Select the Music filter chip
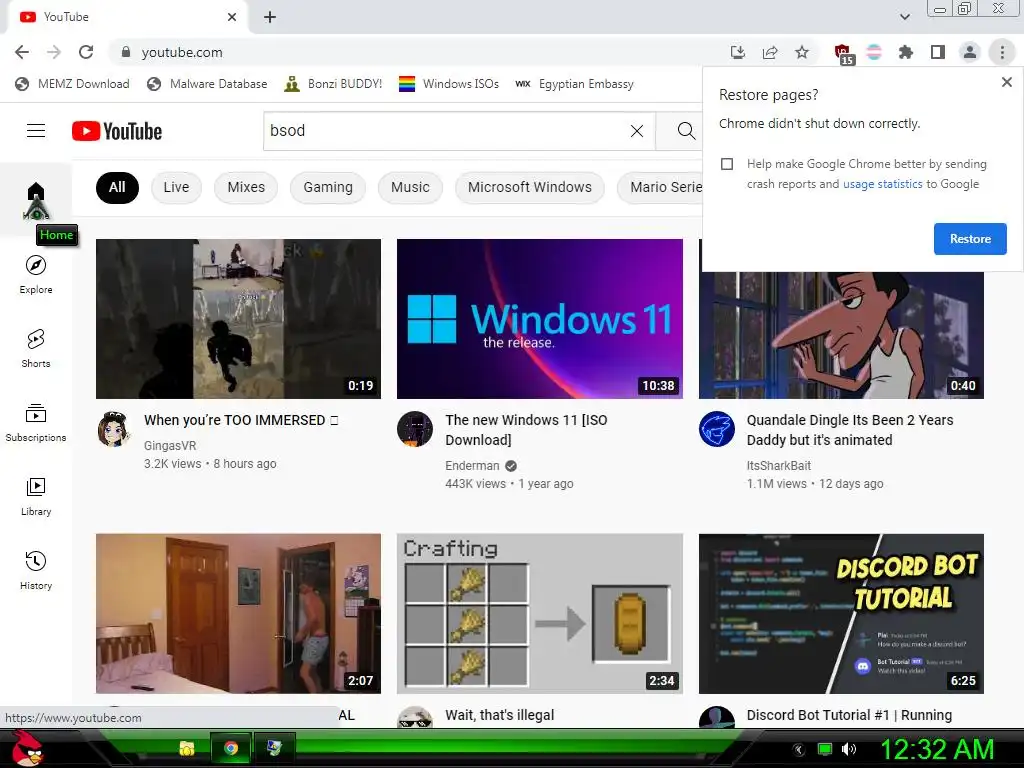Screen dimensions: 1024x768 (410, 187)
